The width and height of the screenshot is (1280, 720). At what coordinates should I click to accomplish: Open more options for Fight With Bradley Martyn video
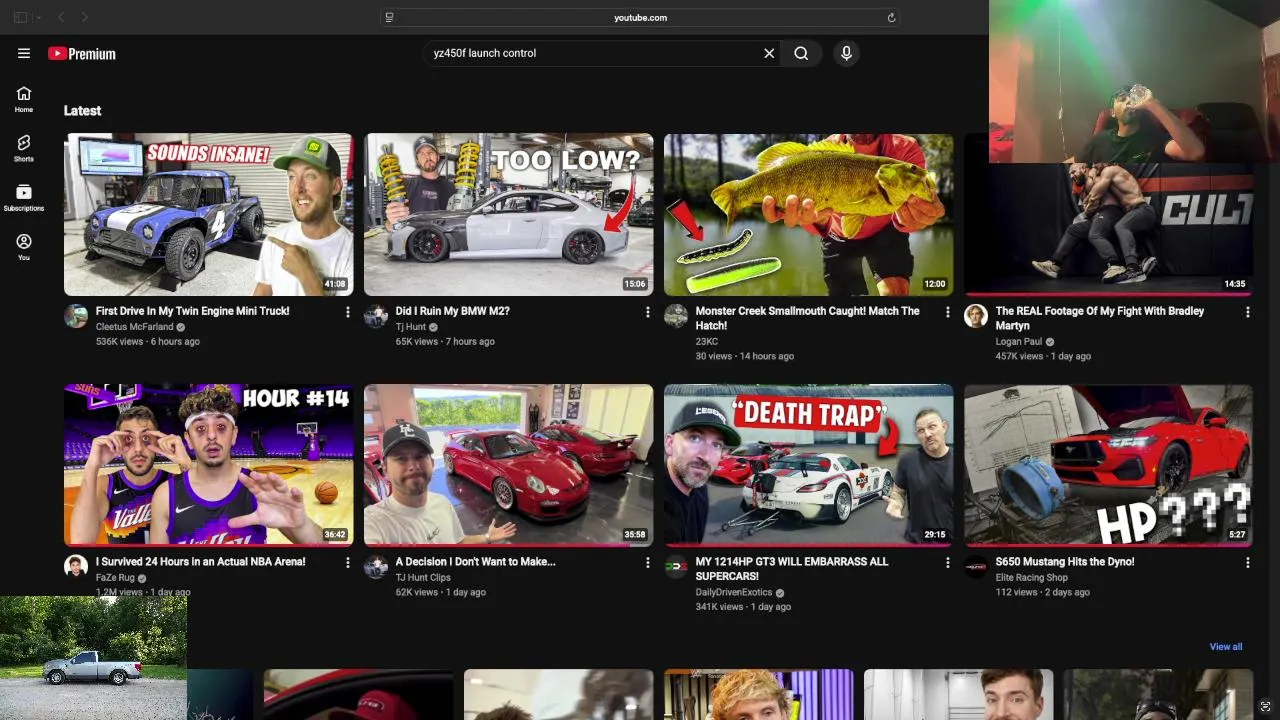[1248, 312]
